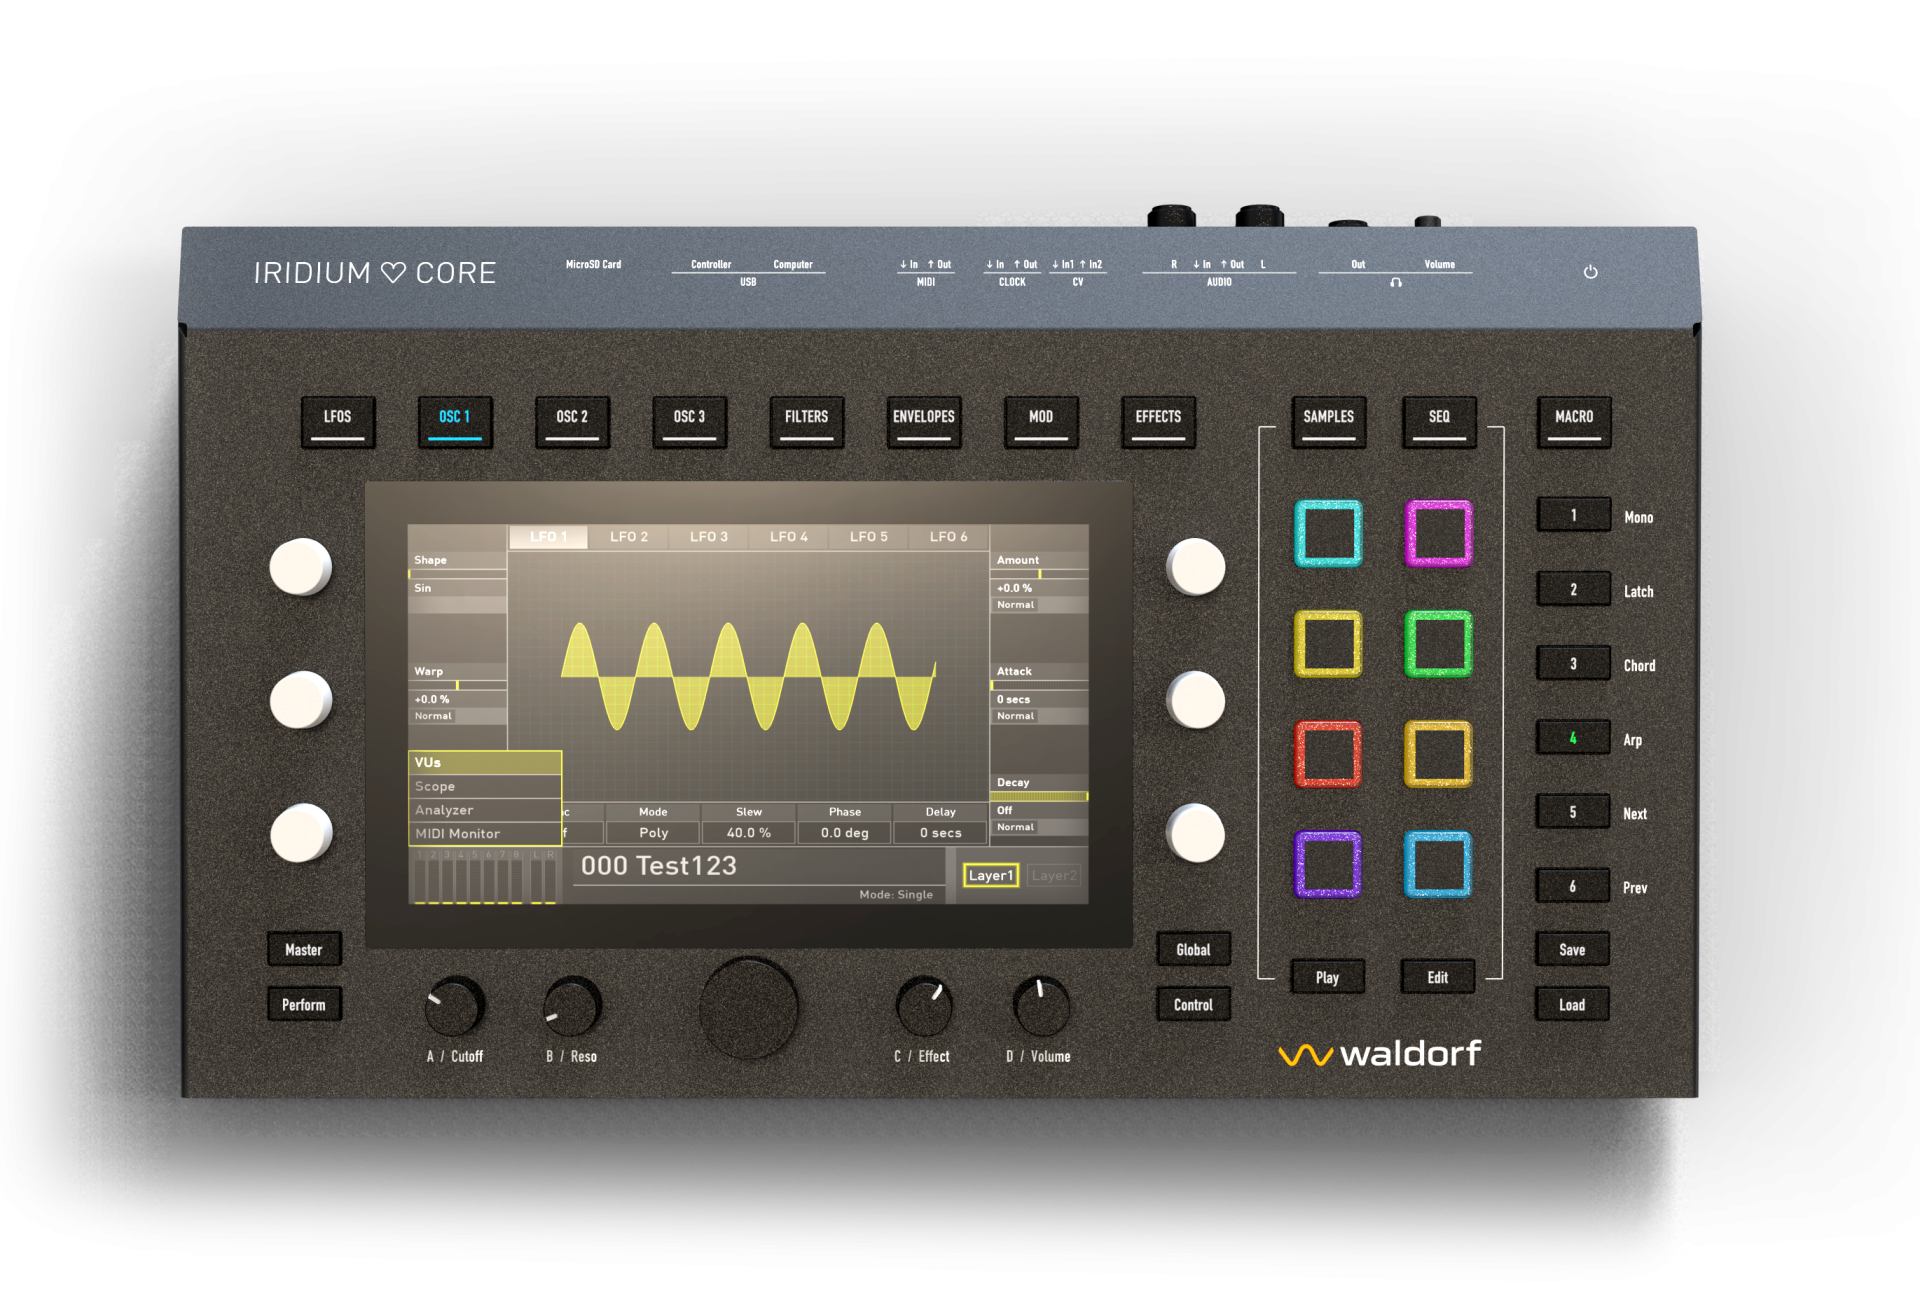The image size is (1920, 1296).
Task: Click the bottom-left white encoder knob
Action: [300, 833]
